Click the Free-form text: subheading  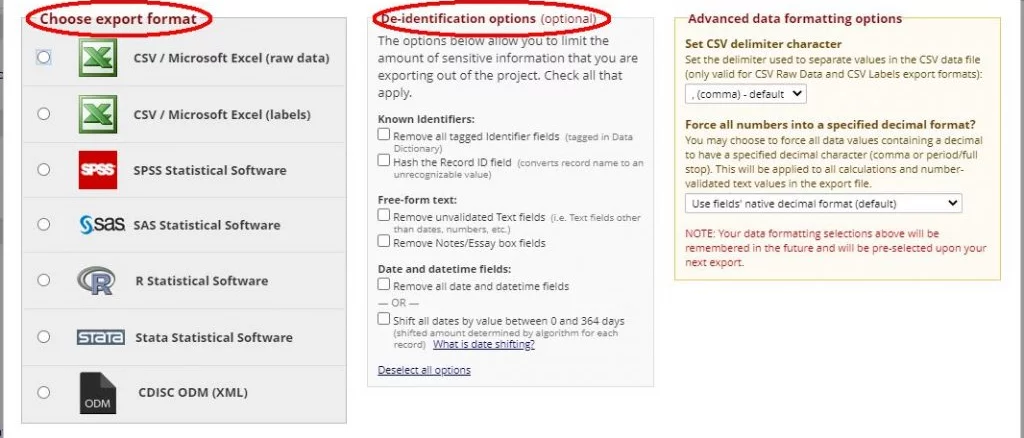(x=417, y=200)
